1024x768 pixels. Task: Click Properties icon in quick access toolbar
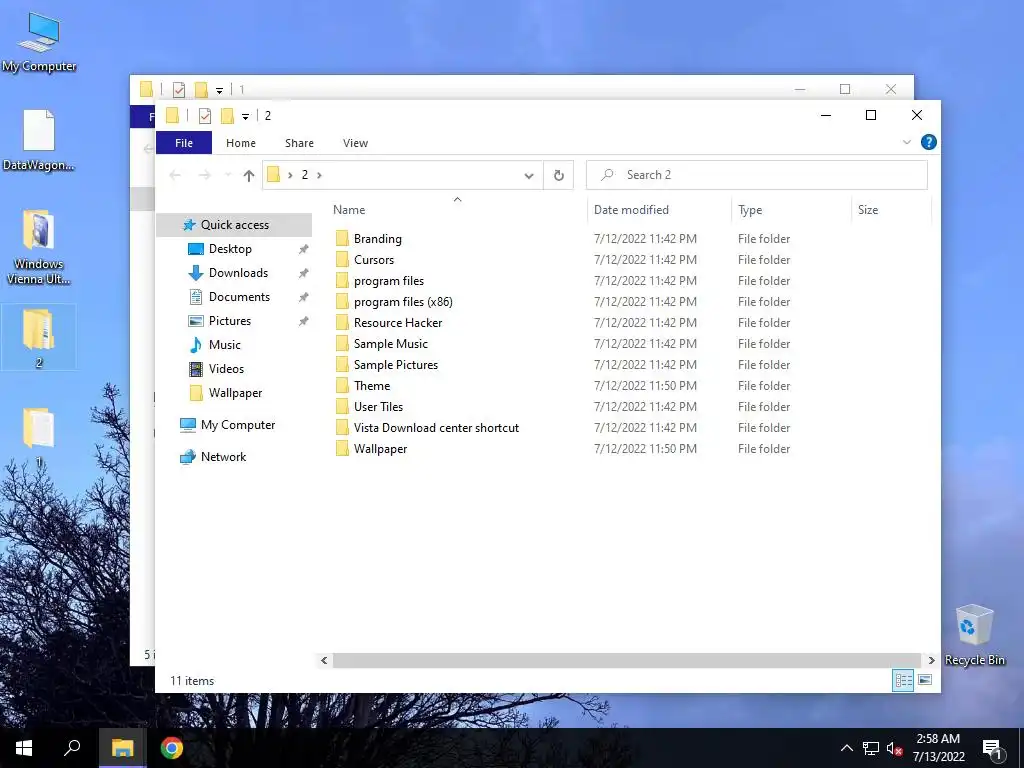click(x=204, y=116)
